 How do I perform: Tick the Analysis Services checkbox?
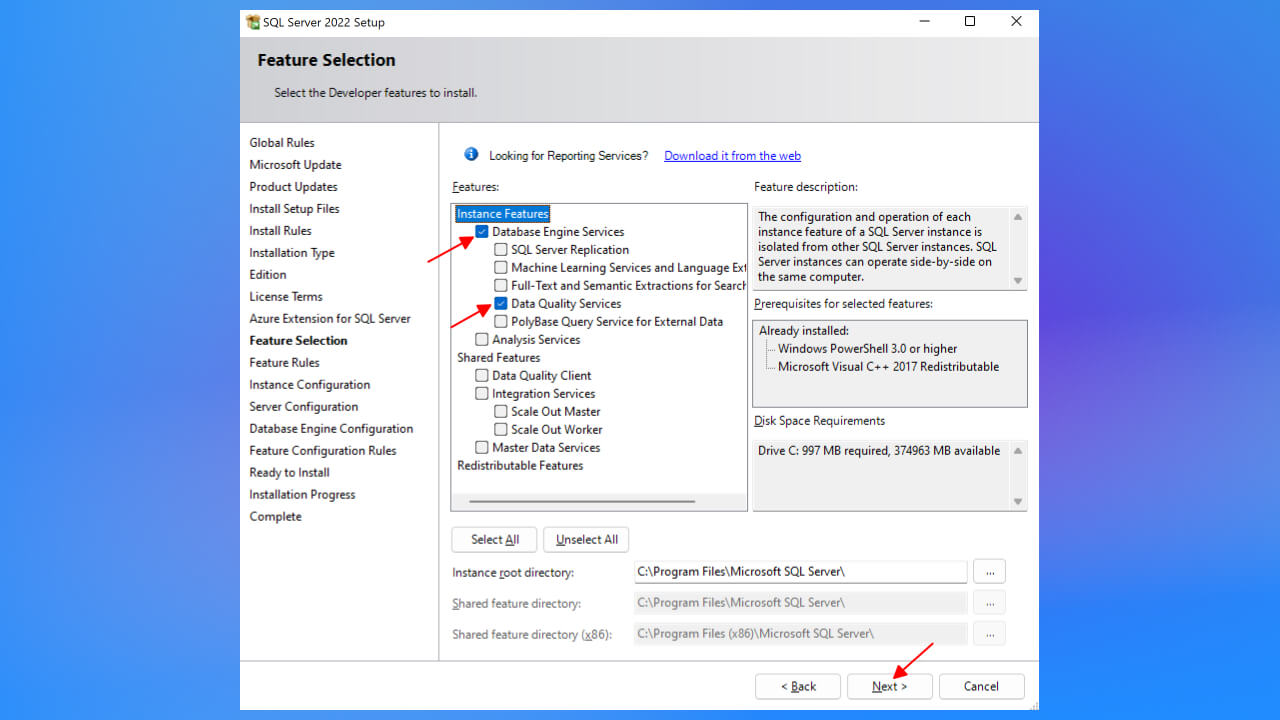coord(482,340)
